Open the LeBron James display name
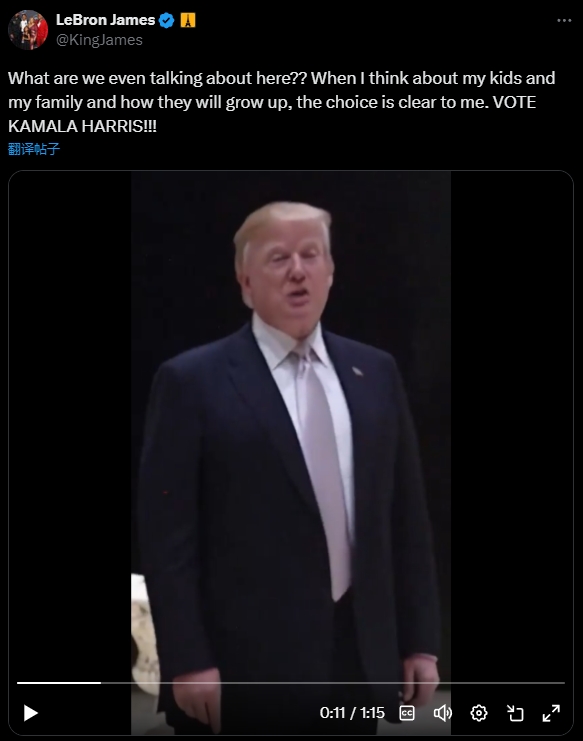The height and width of the screenshot is (741, 583). [105, 20]
